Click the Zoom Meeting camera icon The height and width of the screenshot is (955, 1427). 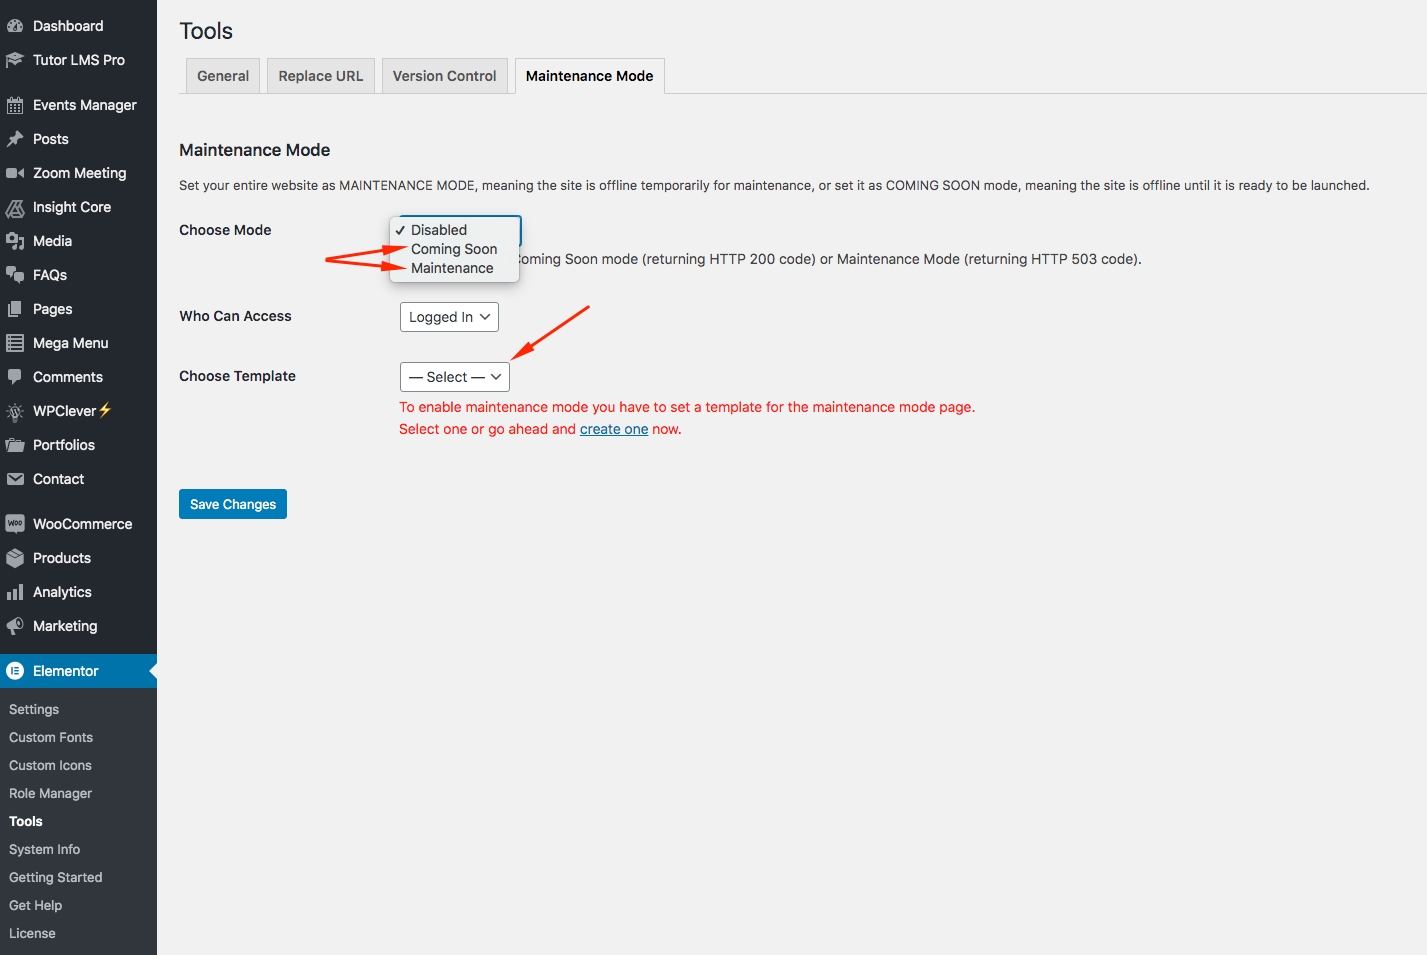(x=15, y=173)
